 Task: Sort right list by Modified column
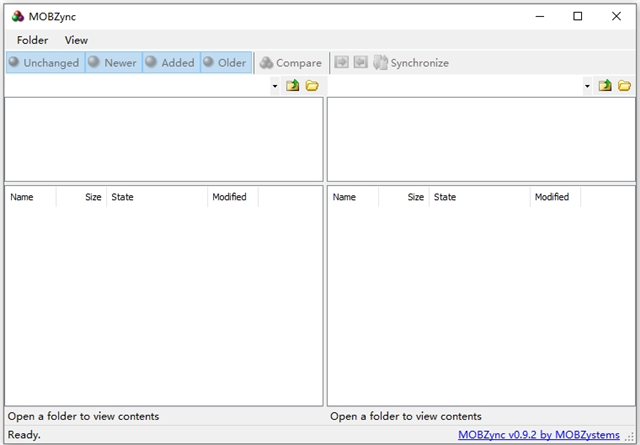(556, 197)
